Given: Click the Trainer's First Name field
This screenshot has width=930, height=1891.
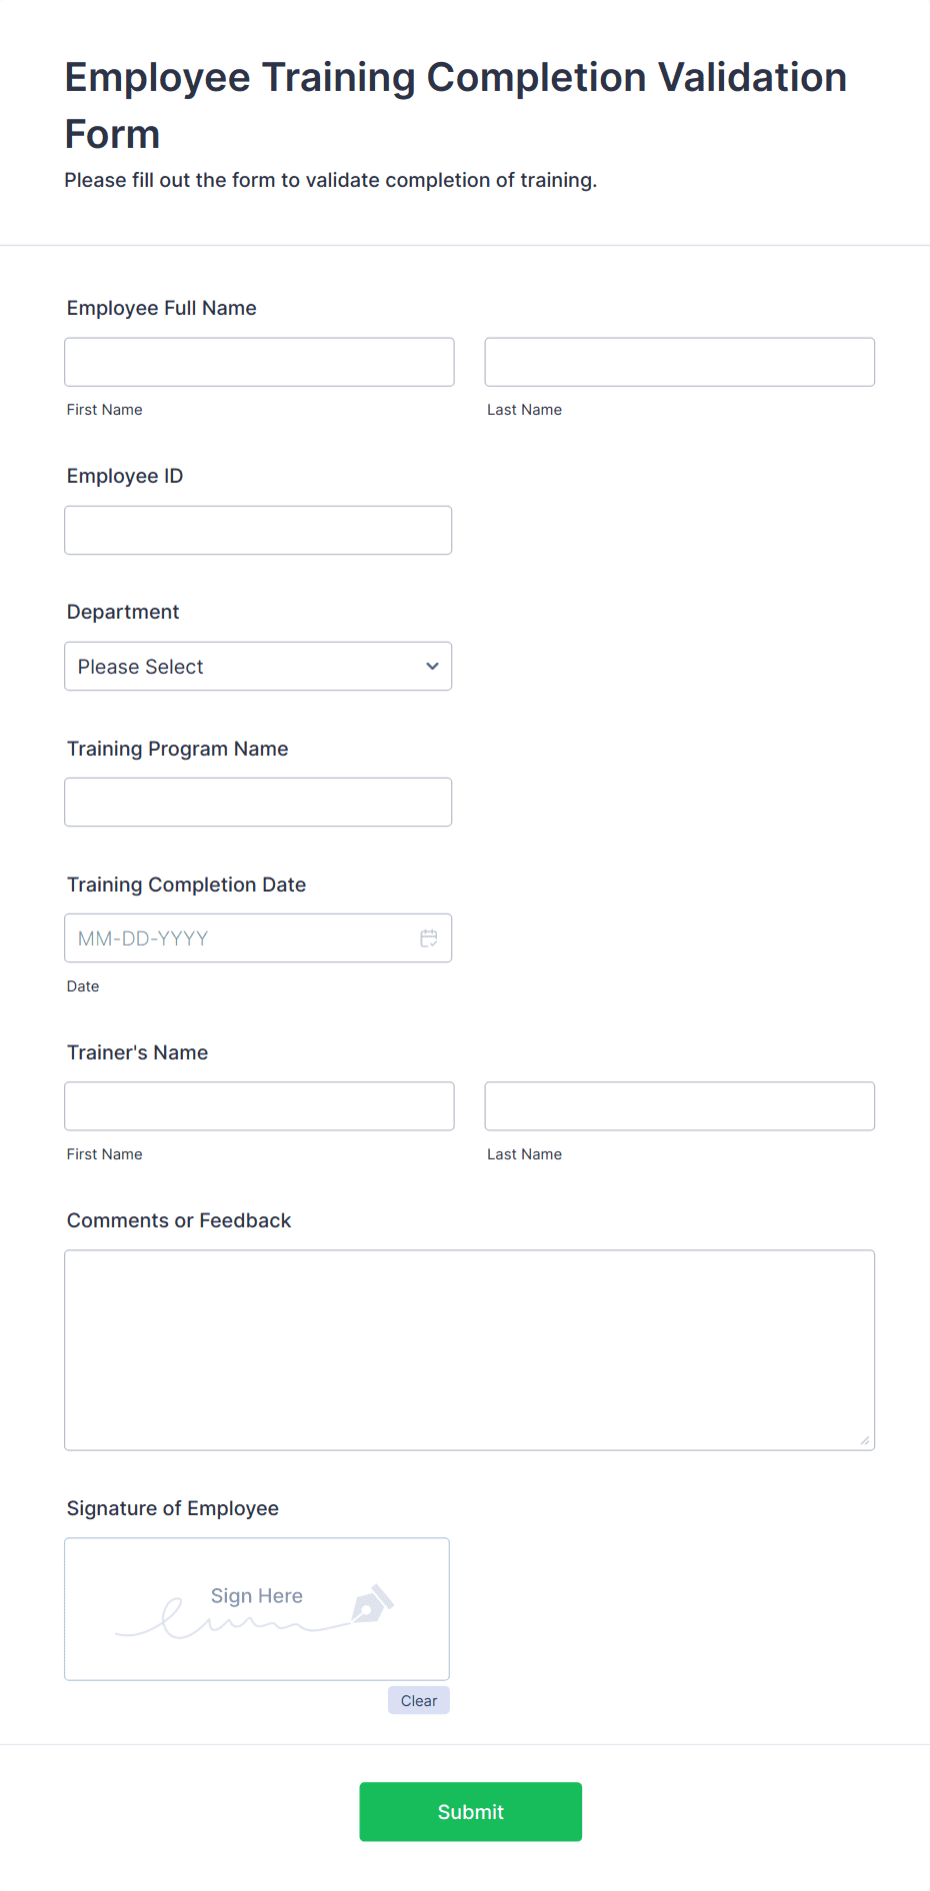Looking at the screenshot, I should (x=258, y=1105).
